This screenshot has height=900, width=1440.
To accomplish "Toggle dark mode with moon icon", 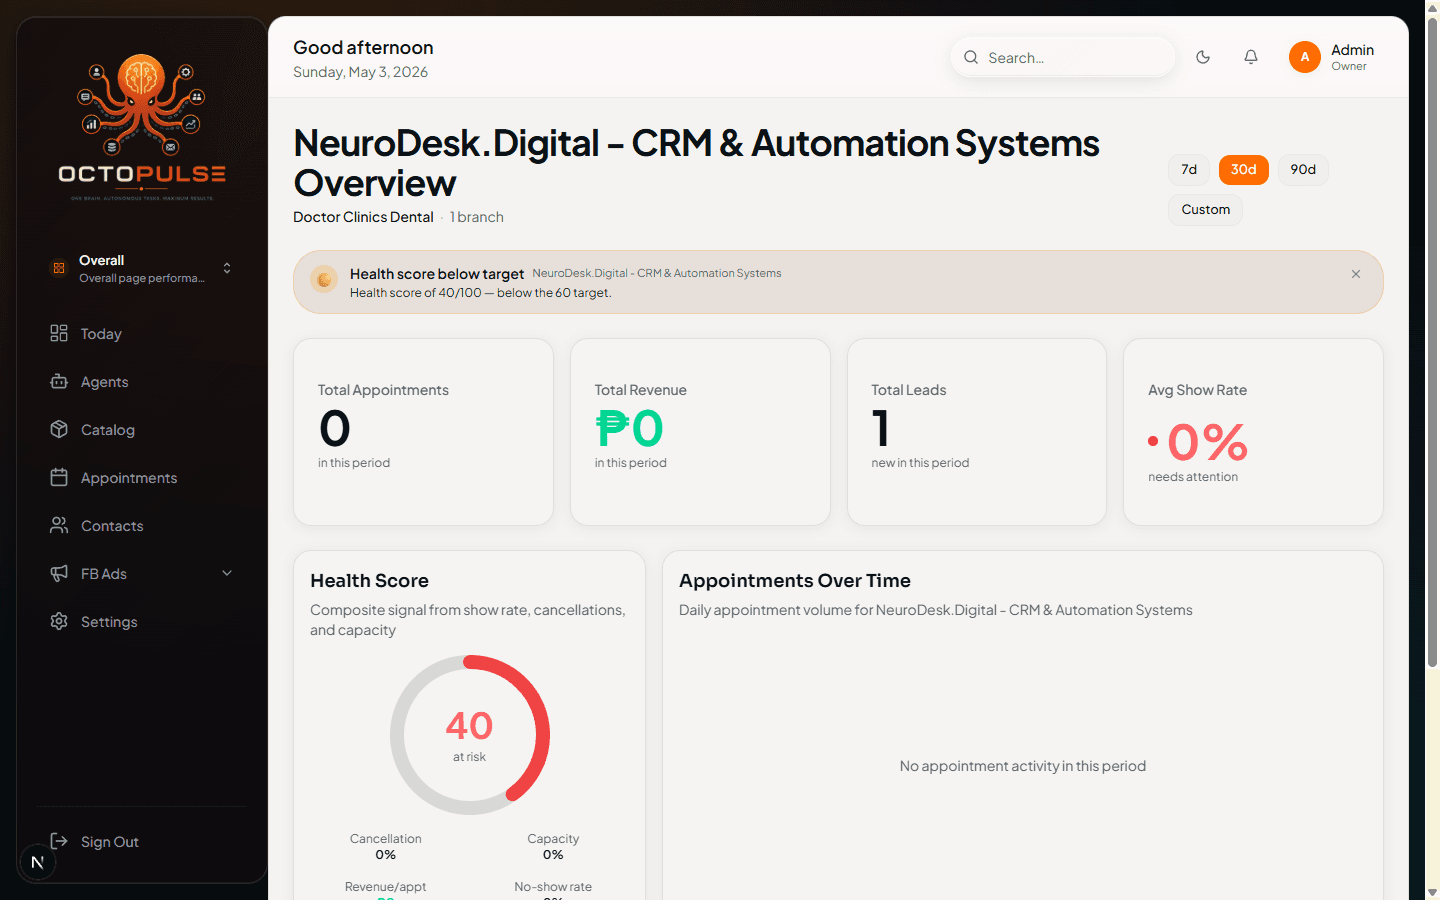I will (x=1203, y=57).
